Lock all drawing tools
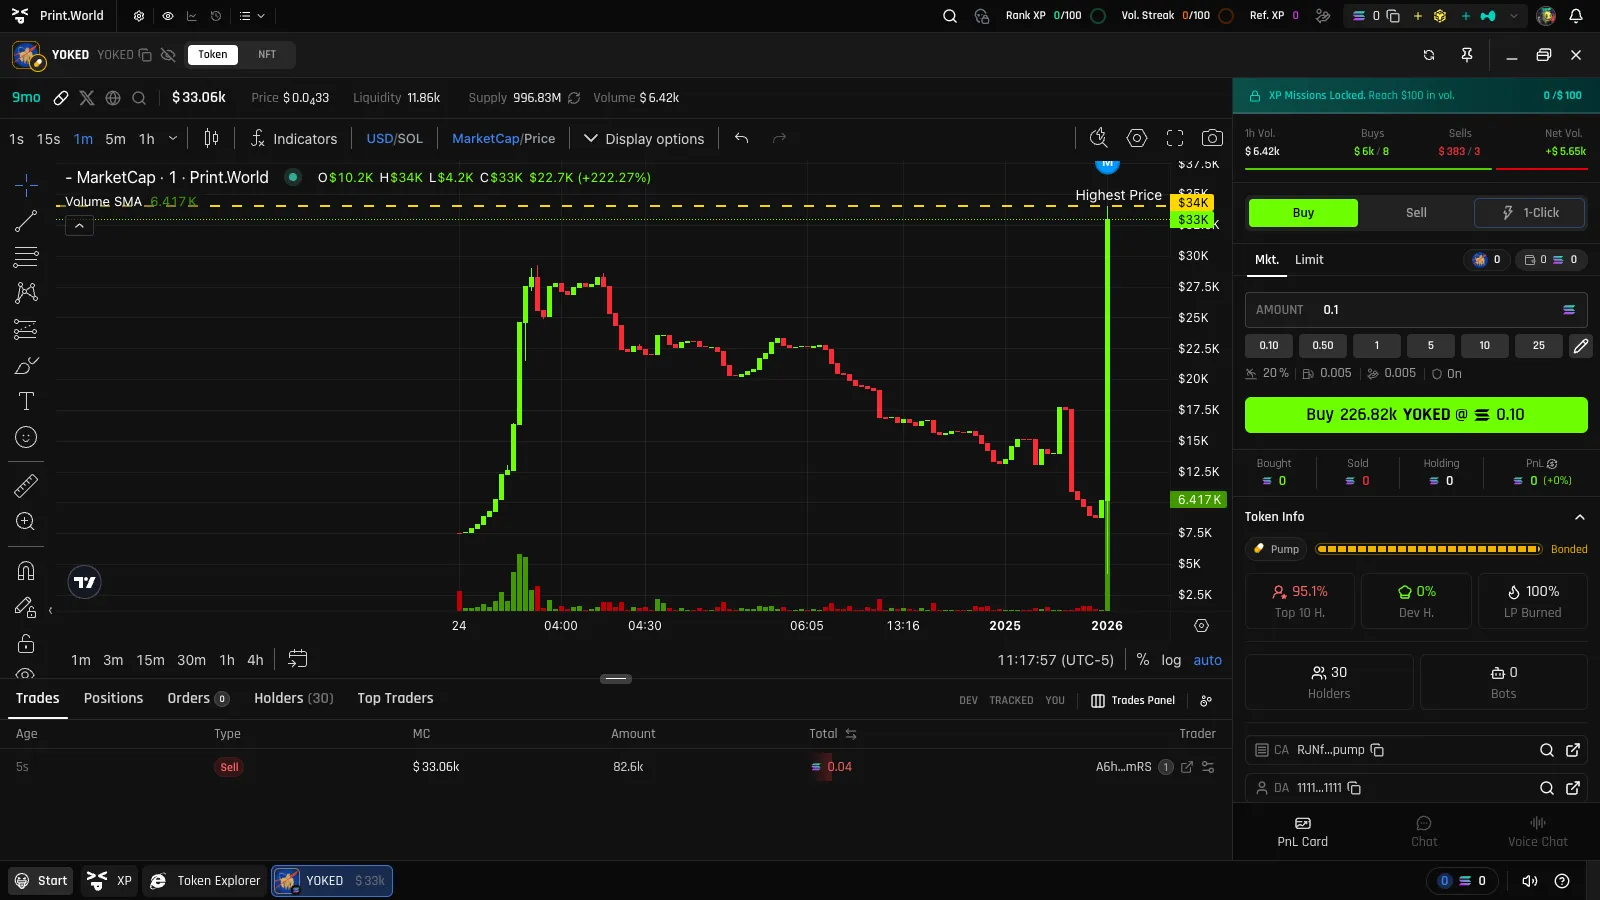The width and height of the screenshot is (1600, 900). [x=26, y=643]
